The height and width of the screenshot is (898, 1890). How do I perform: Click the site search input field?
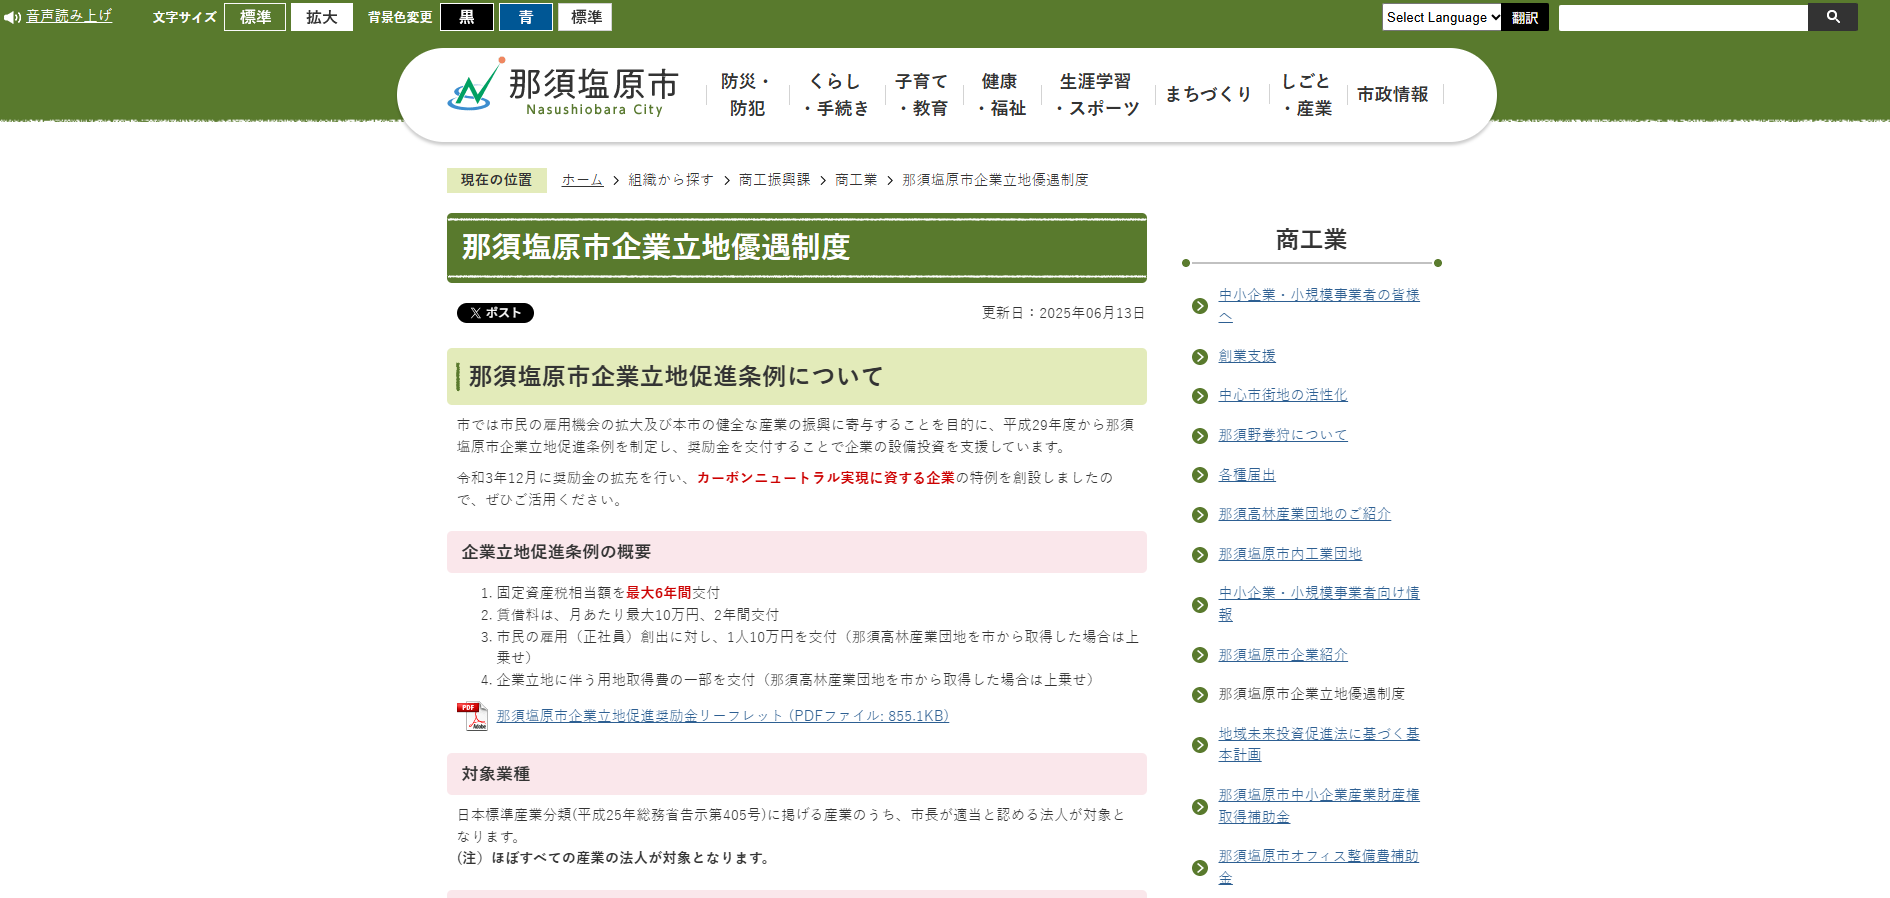tap(1683, 17)
